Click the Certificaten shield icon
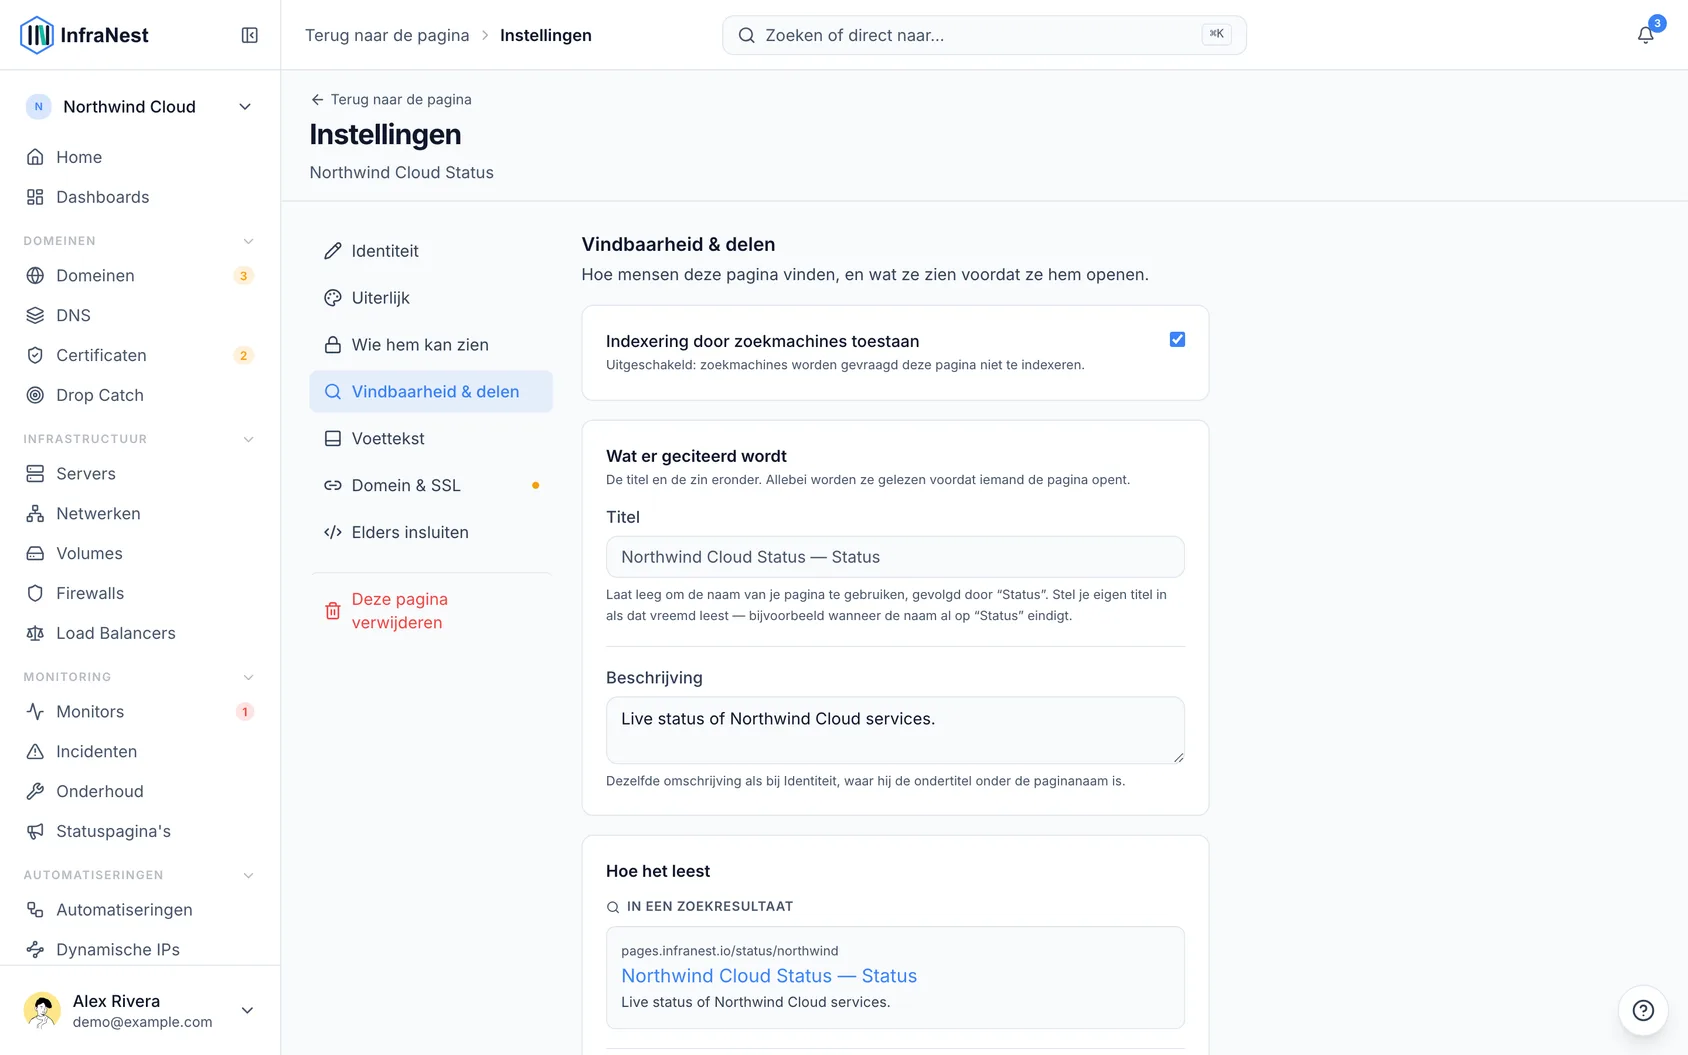Screen dimensions: 1688x1055 coord(35,355)
